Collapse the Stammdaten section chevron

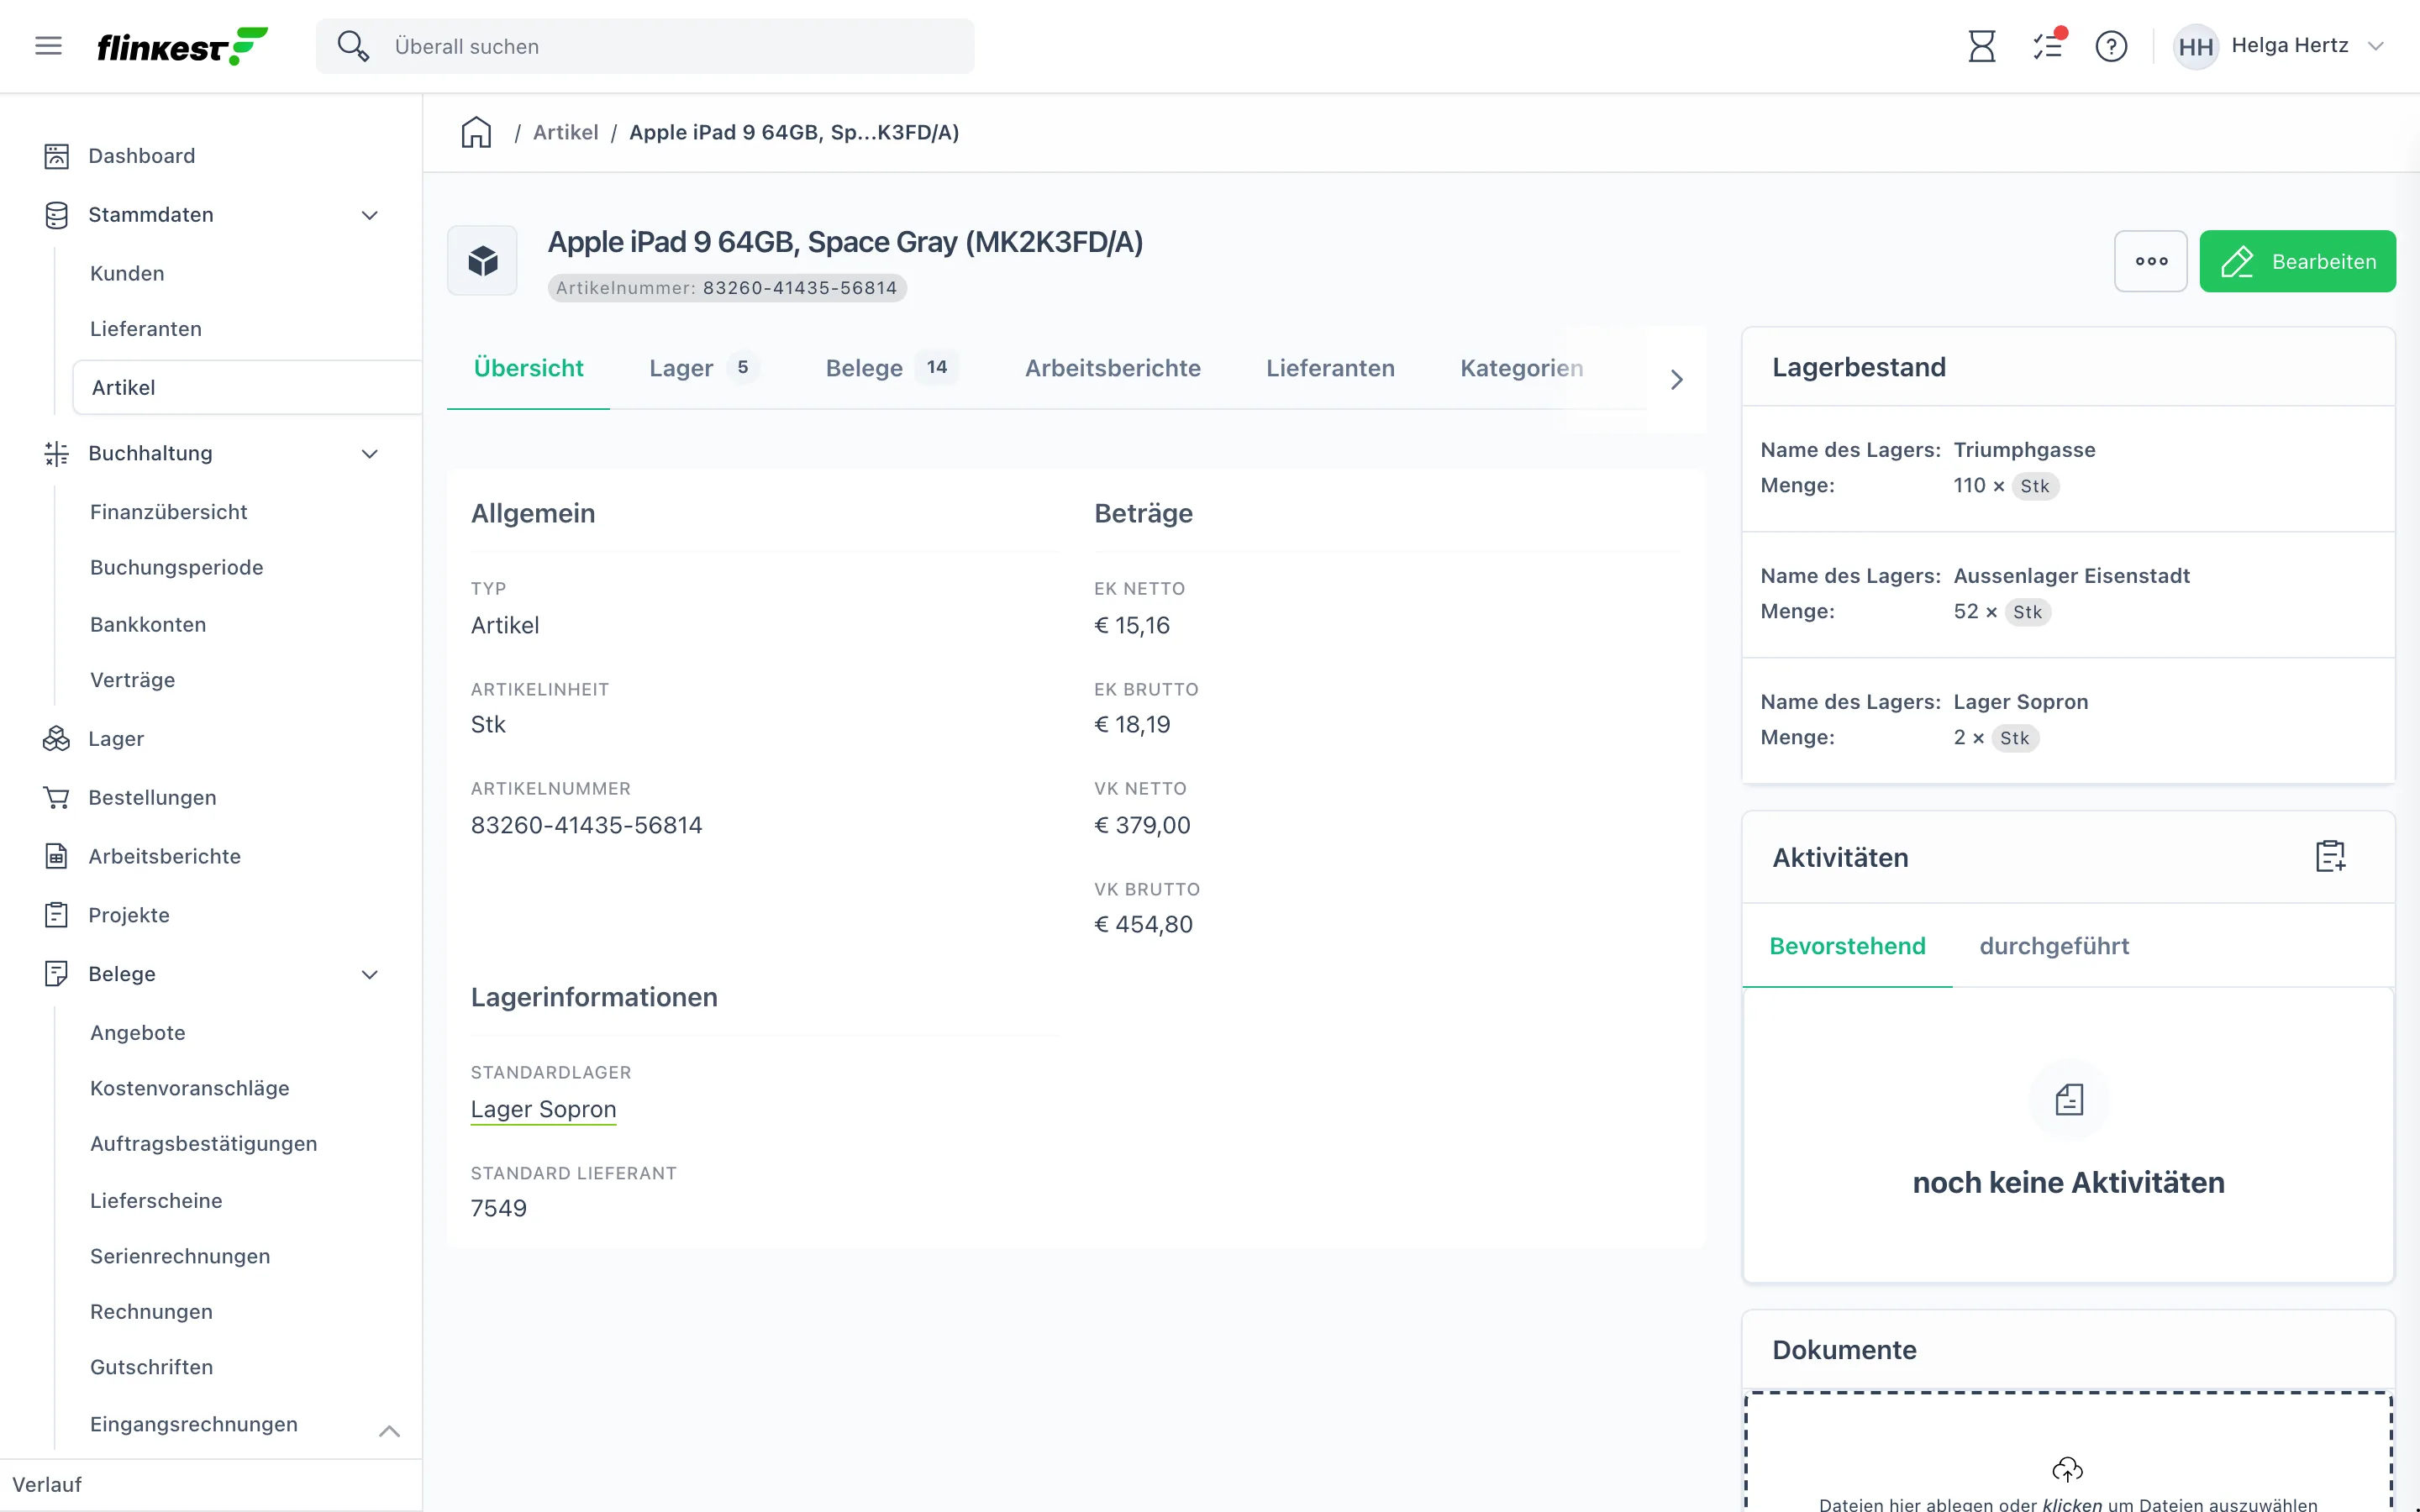tap(370, 215)
